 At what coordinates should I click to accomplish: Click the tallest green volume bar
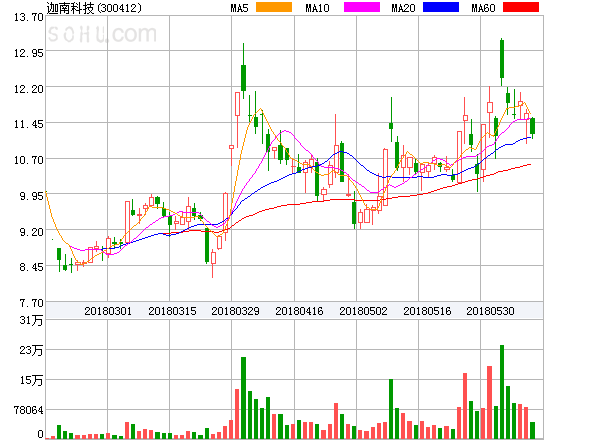point(502,391)
